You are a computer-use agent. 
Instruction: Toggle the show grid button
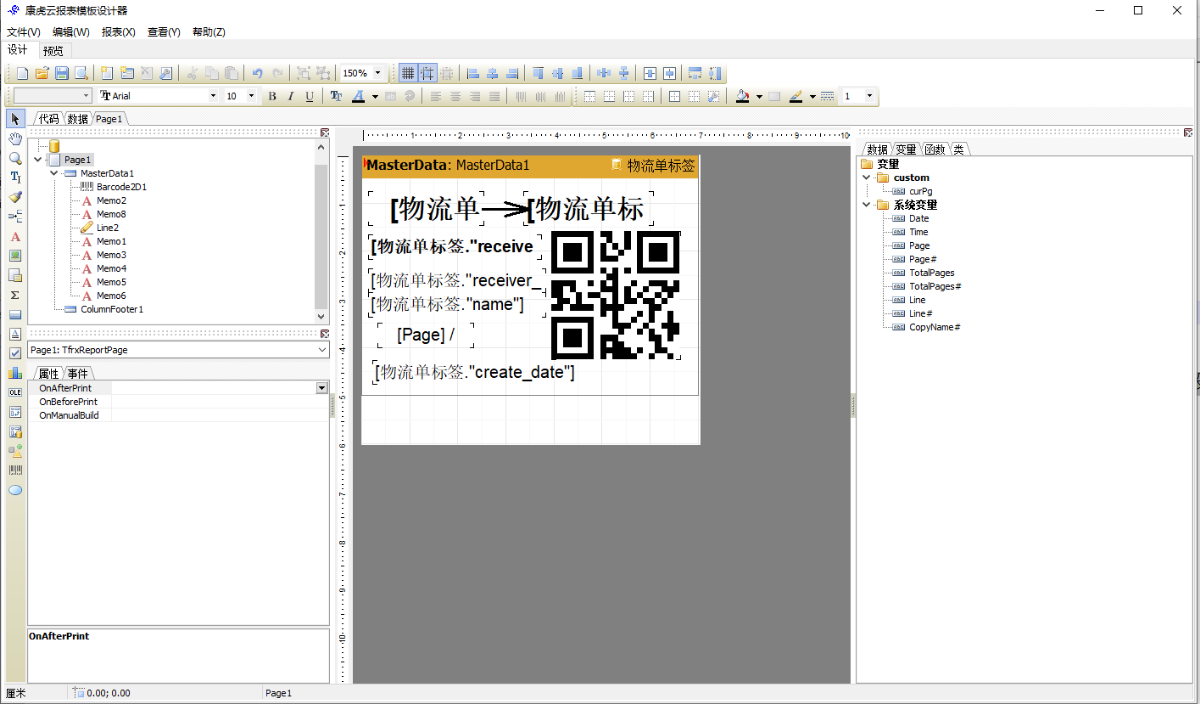click(408, 73)
